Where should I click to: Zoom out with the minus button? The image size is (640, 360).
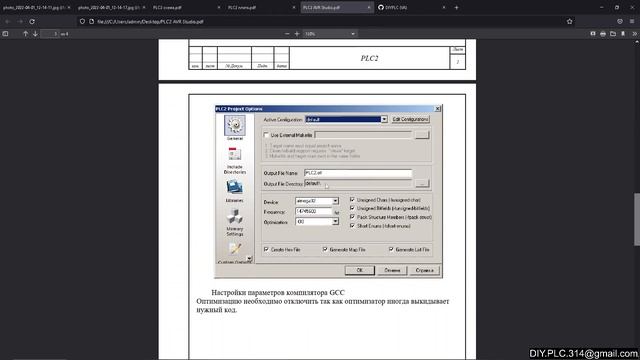pos(287,34)
